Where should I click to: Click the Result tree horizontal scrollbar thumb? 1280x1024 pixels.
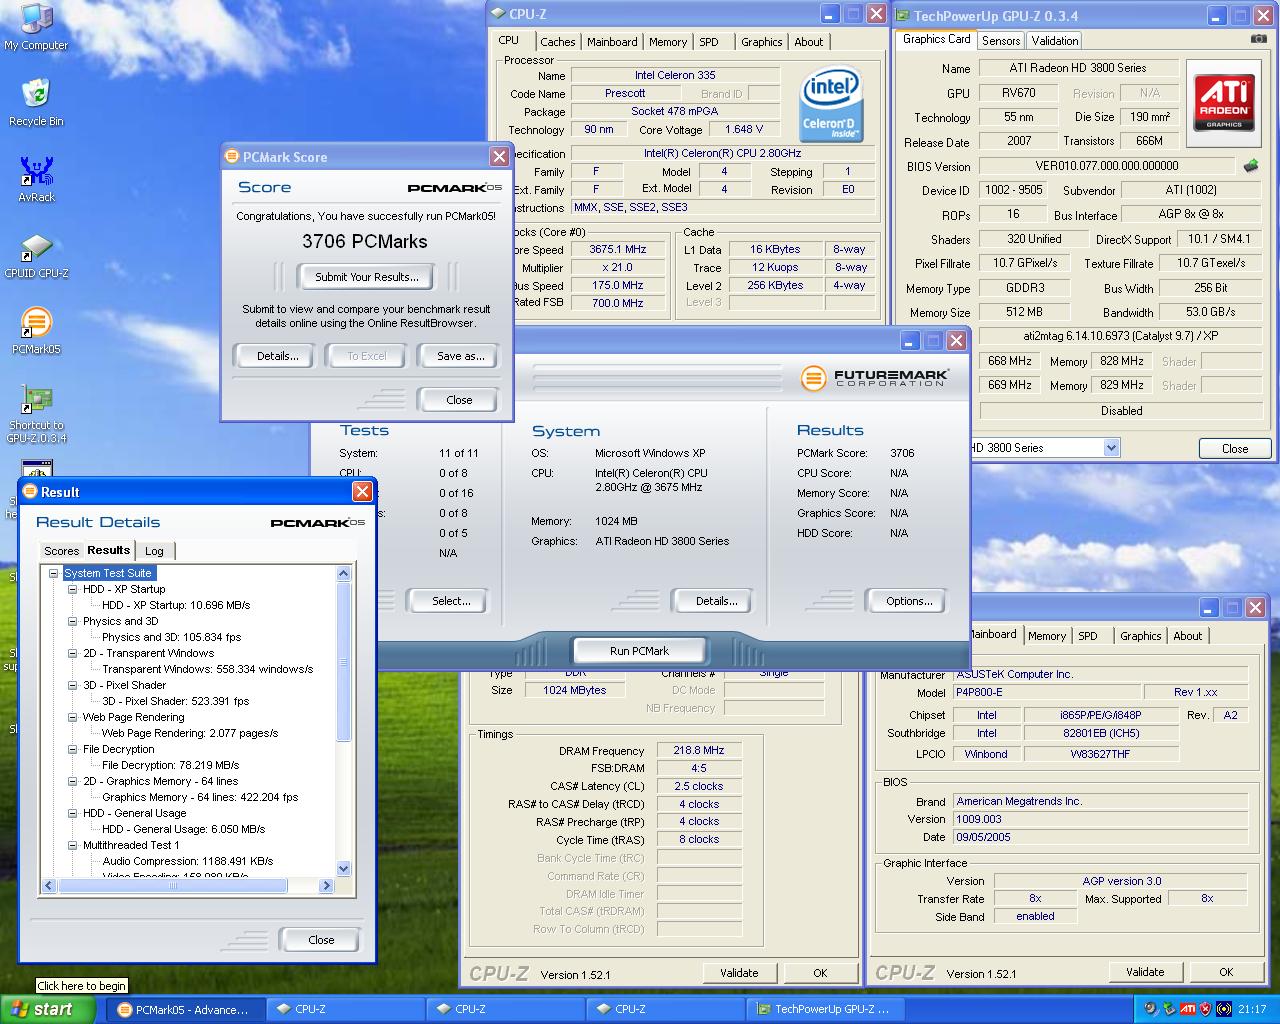click(173, 886)
